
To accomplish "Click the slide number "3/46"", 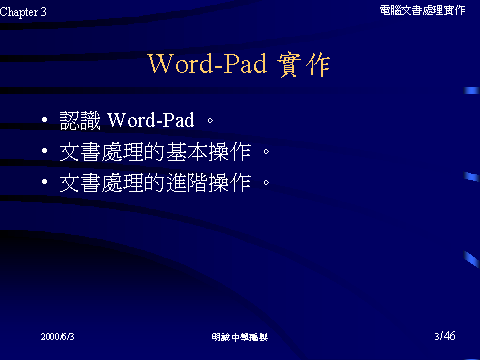I will pos(445,336).
